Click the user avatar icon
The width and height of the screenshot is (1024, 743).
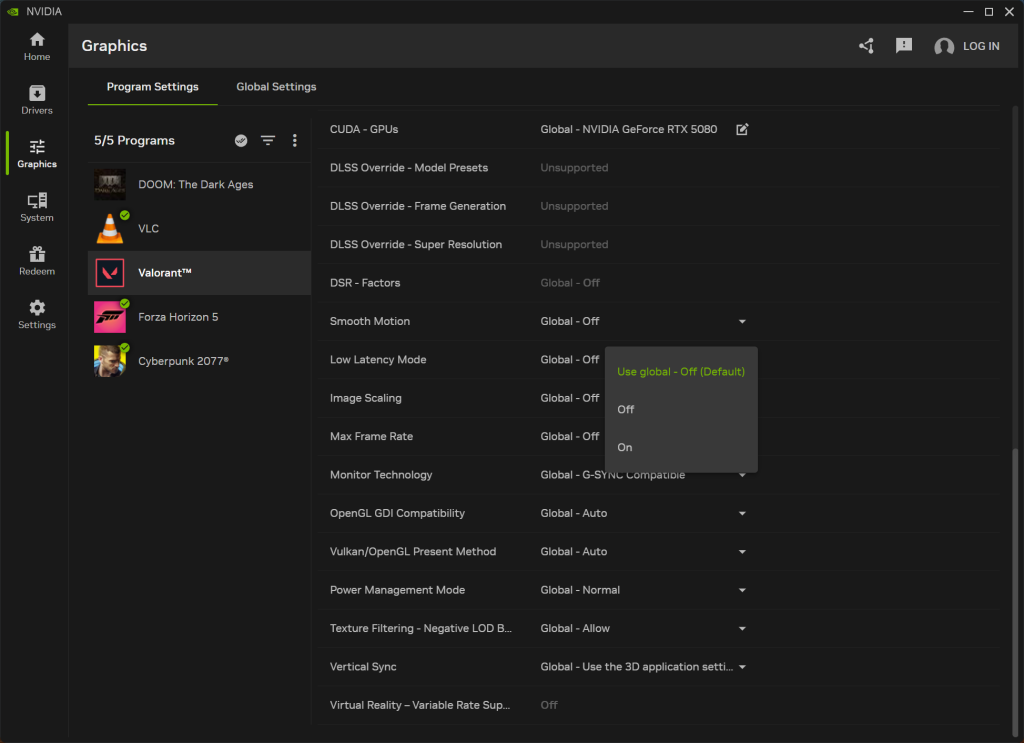(x=944, y=46)
